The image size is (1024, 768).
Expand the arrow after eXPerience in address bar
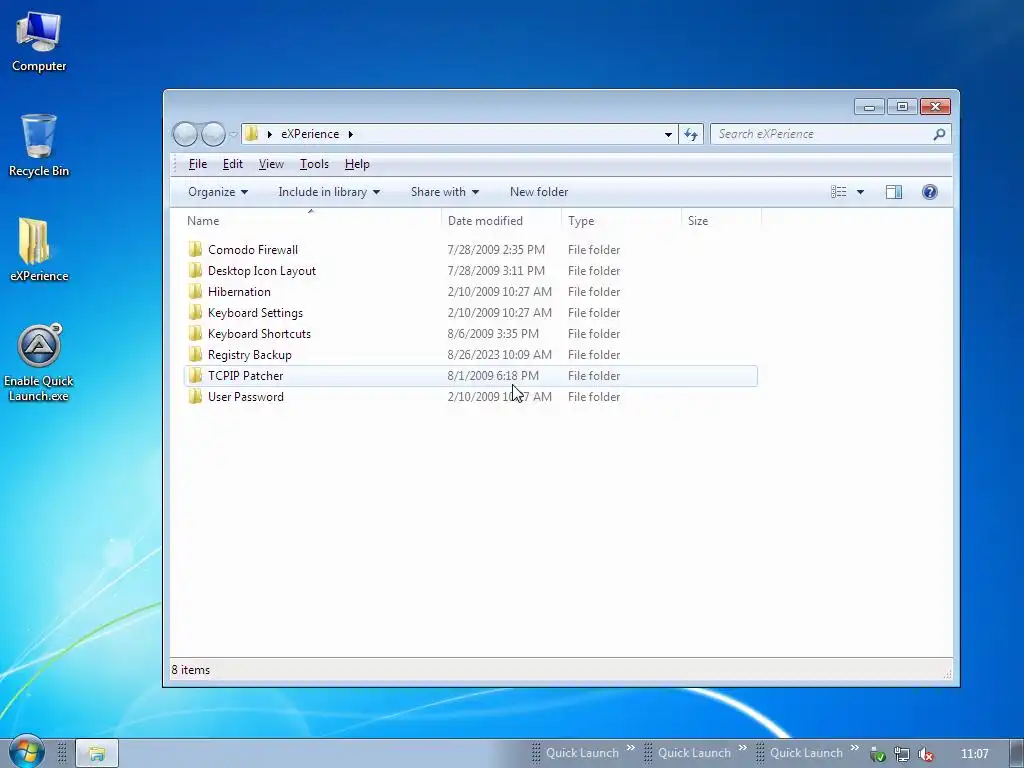click(351, 134)
